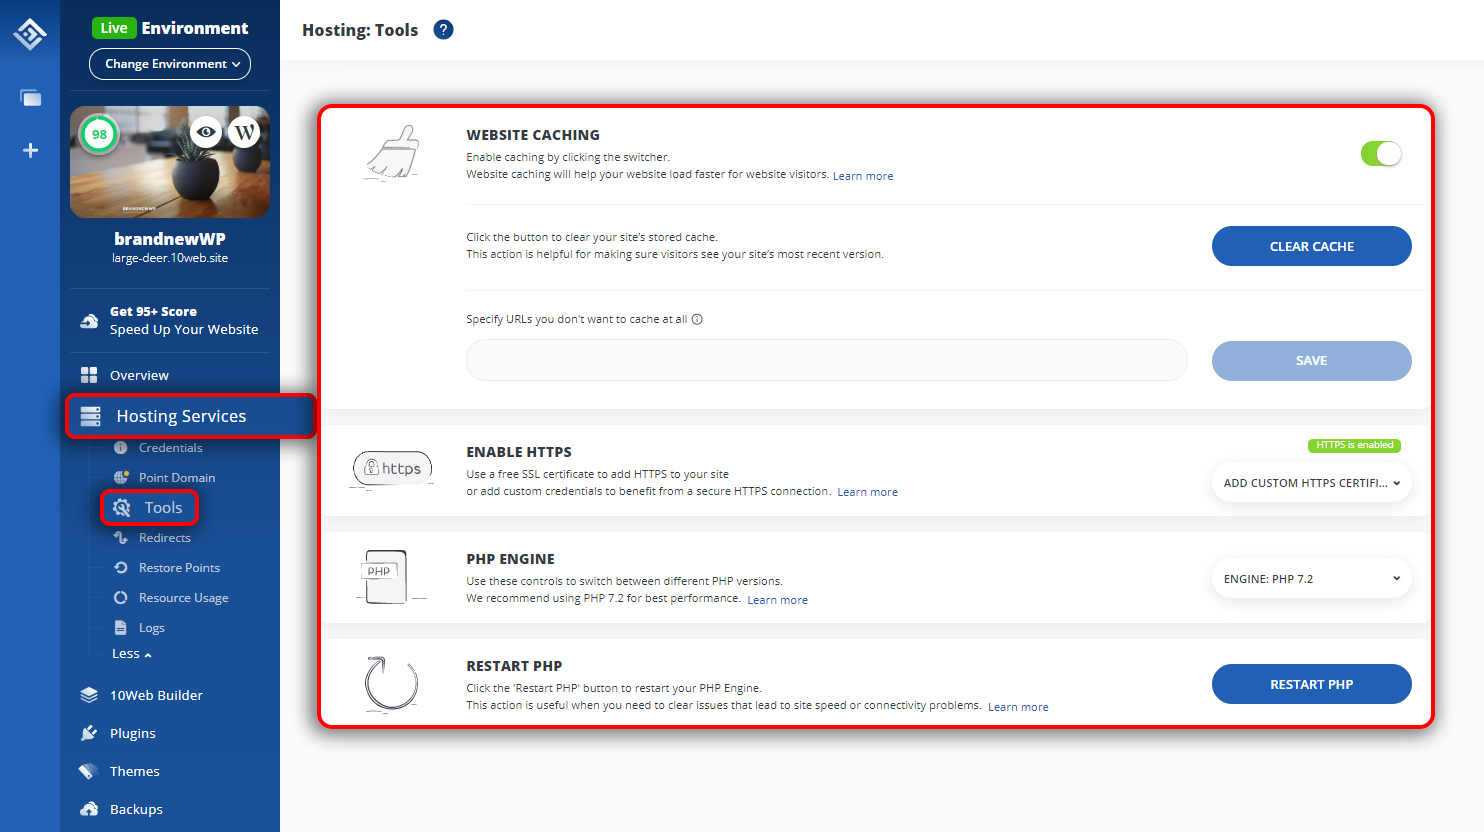Click the Live environment badge
This screenshot has height=832, width=1484.
114,28
